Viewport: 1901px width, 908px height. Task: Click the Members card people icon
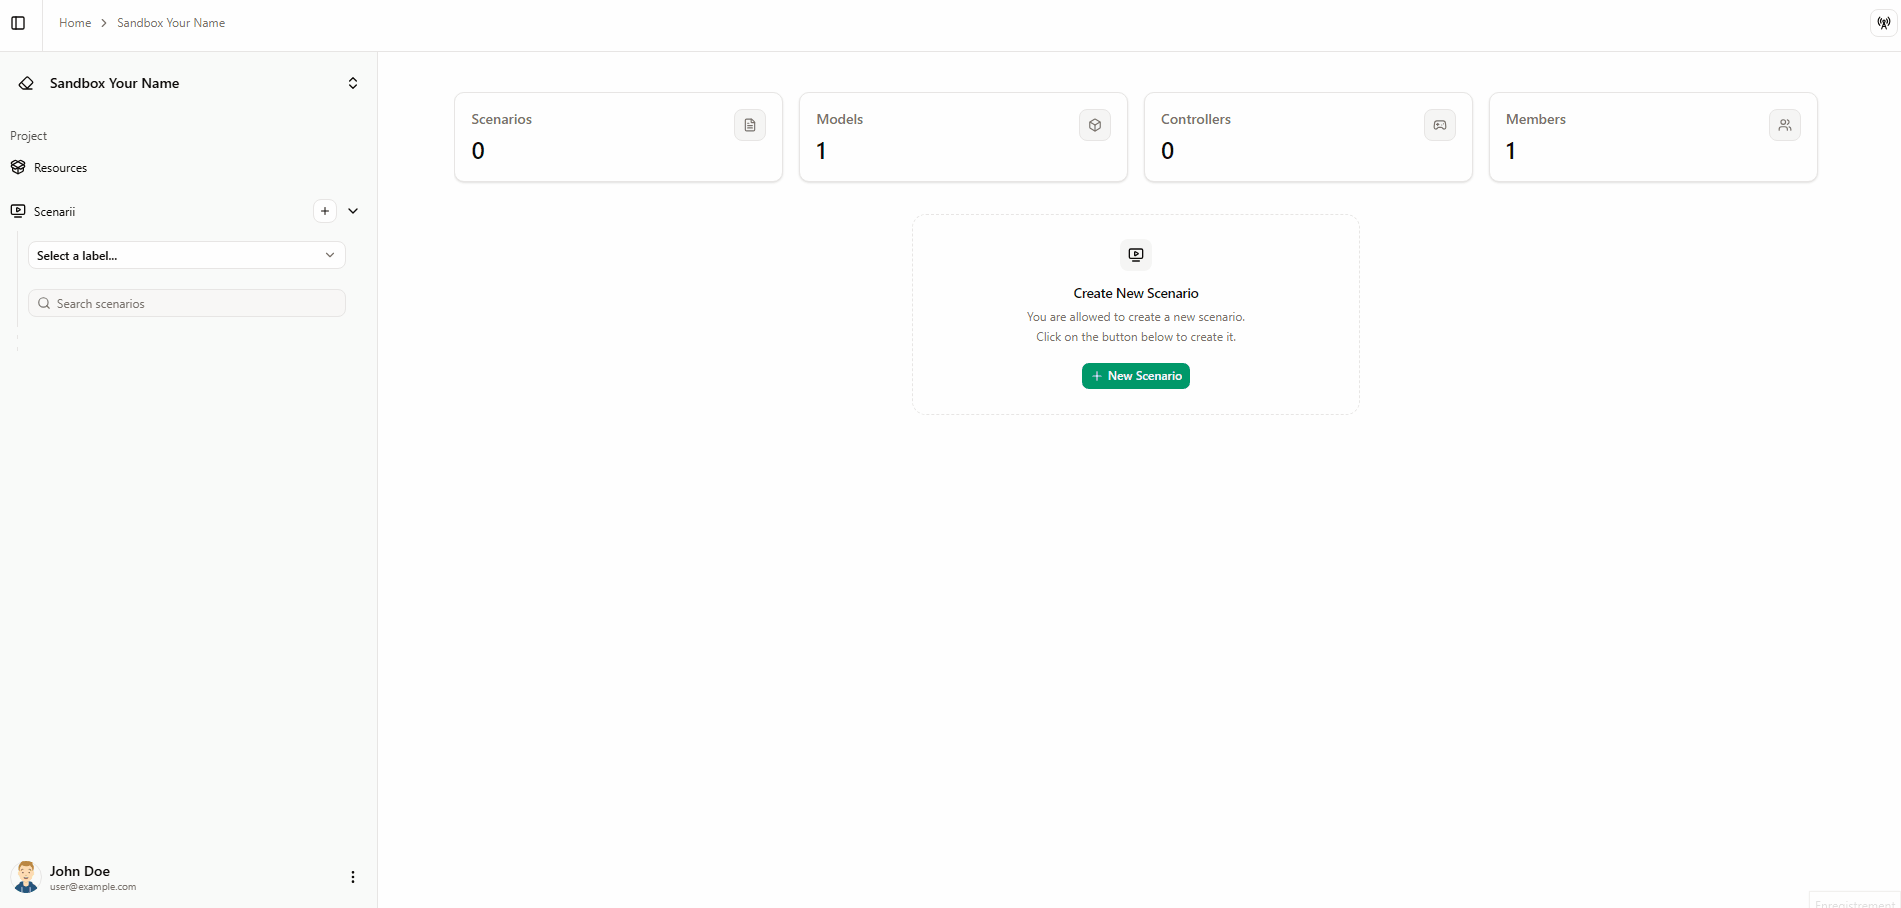[x=1784, y=125]
